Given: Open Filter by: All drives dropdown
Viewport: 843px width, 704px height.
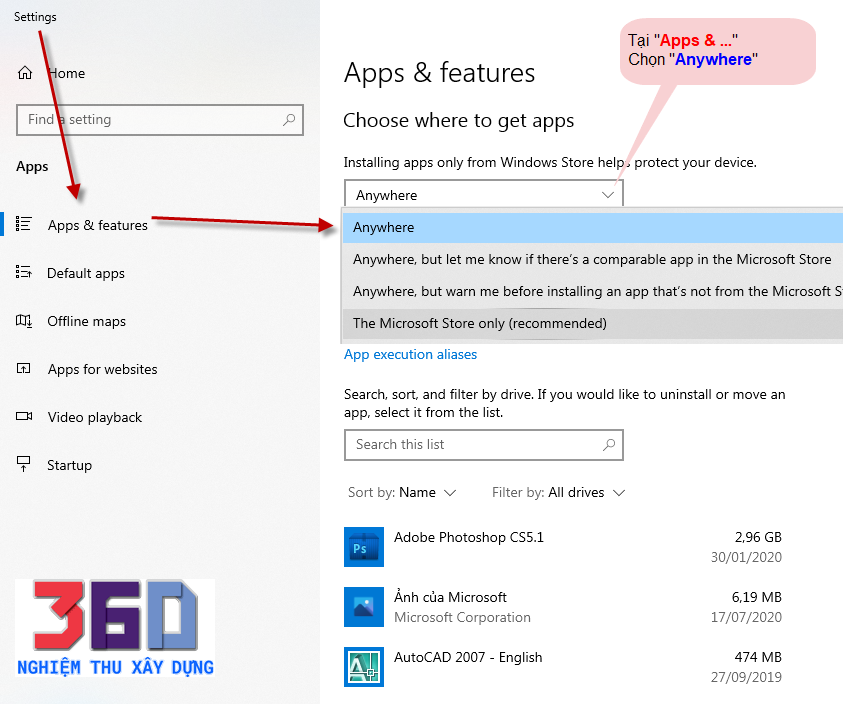Looking at the screenshot, I should (559, 493).
